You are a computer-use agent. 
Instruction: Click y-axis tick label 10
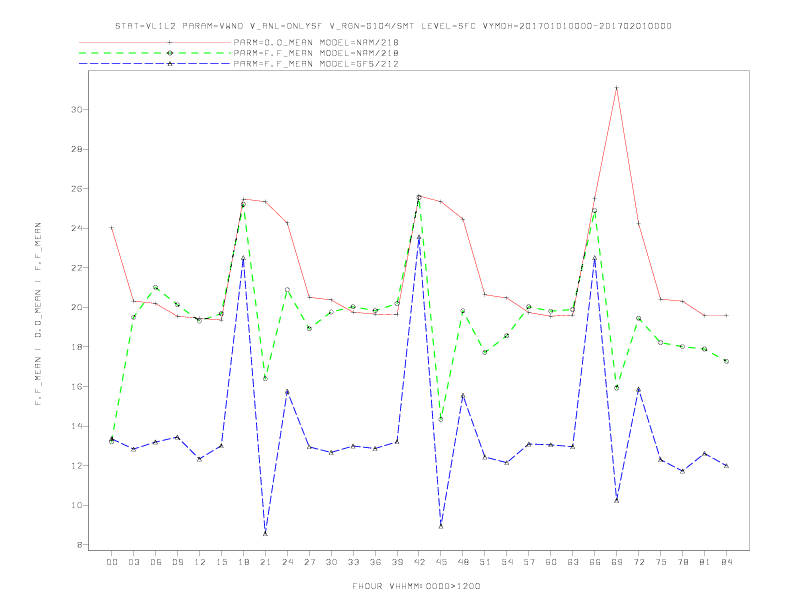pos(77,505)
